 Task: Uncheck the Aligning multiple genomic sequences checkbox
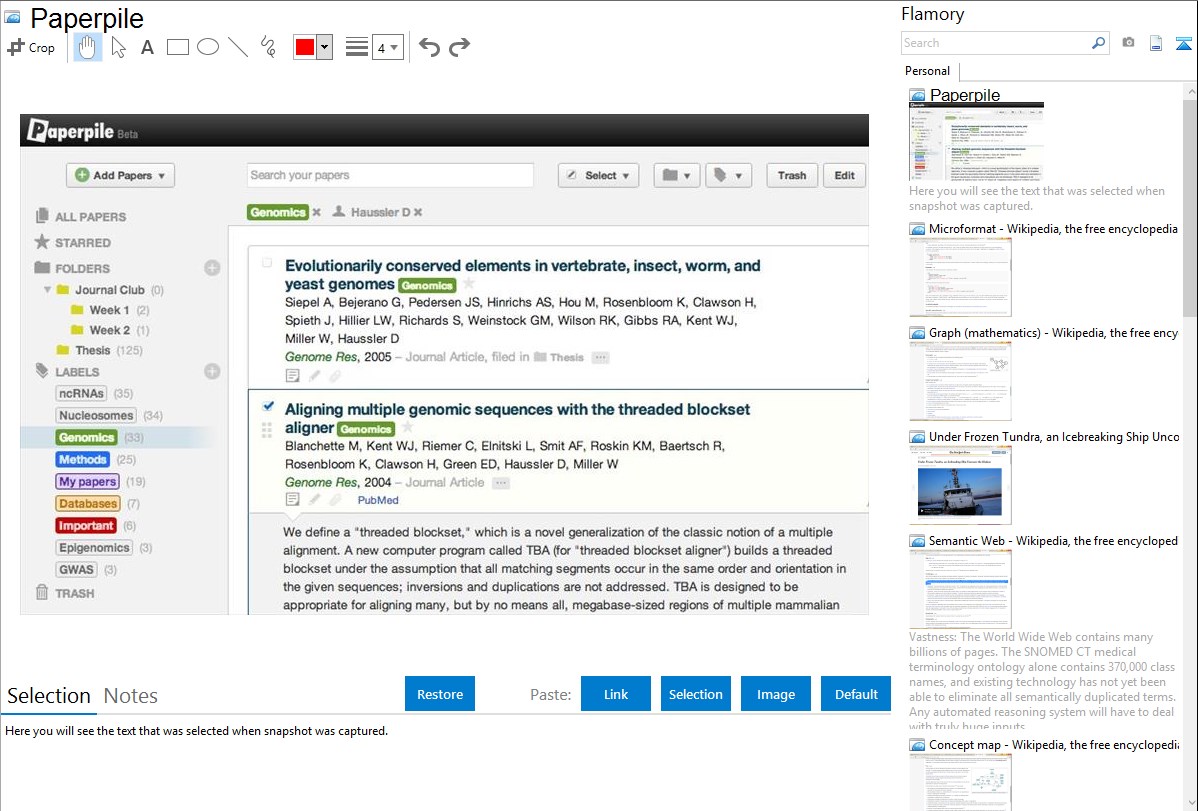point(267,406)
